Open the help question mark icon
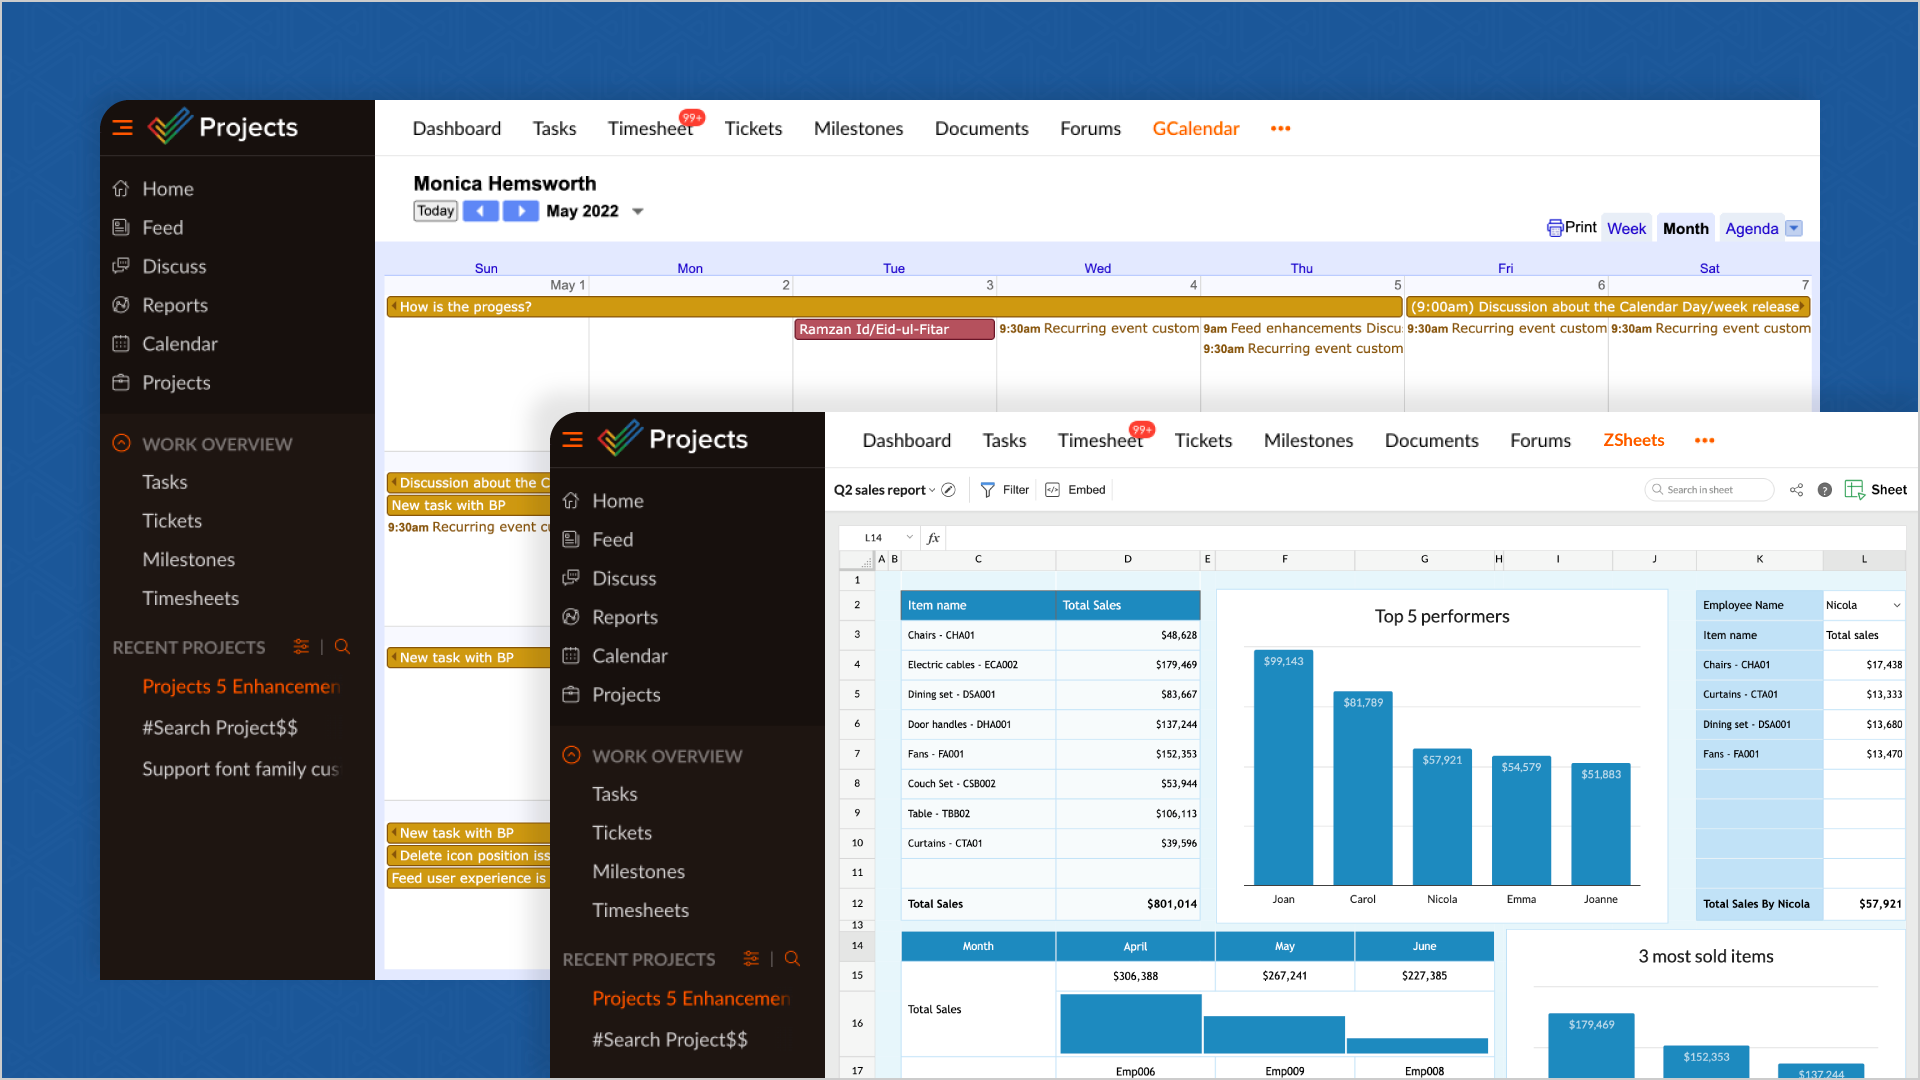 point(1824,490)
